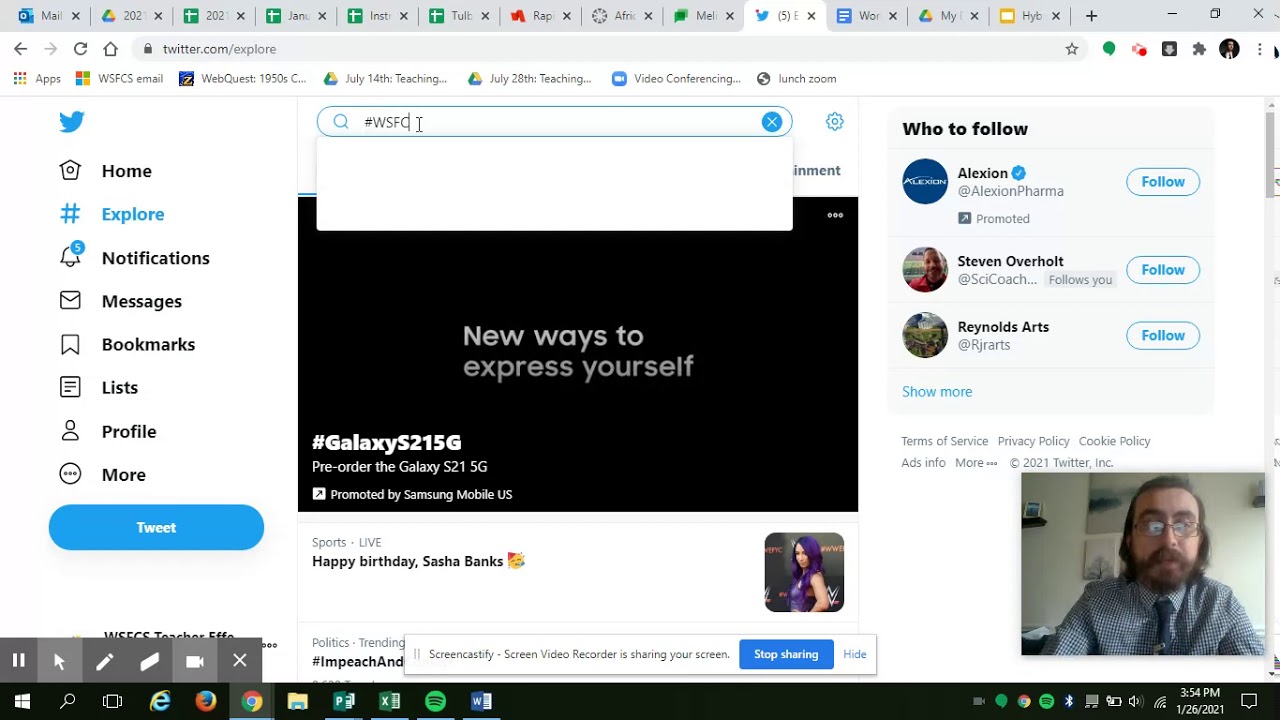Viewport: 1280px width, 720px height.
Task: Open Spotify from taskbar
Action: [435, 701]
